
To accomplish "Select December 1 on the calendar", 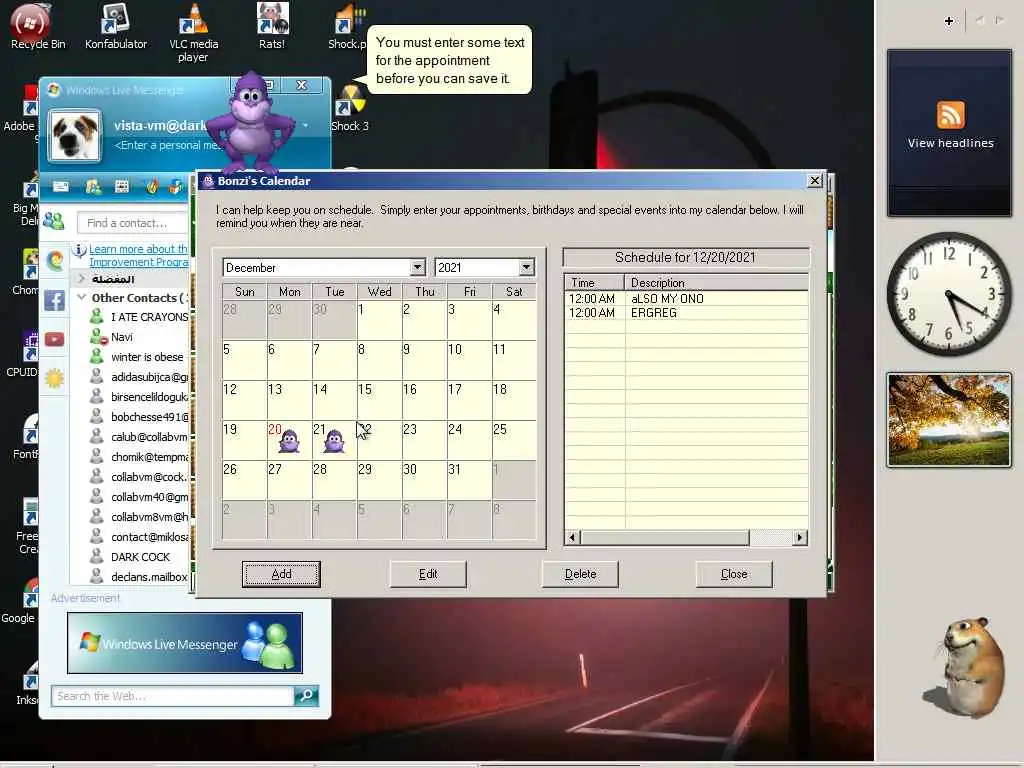I will [379, 320].
